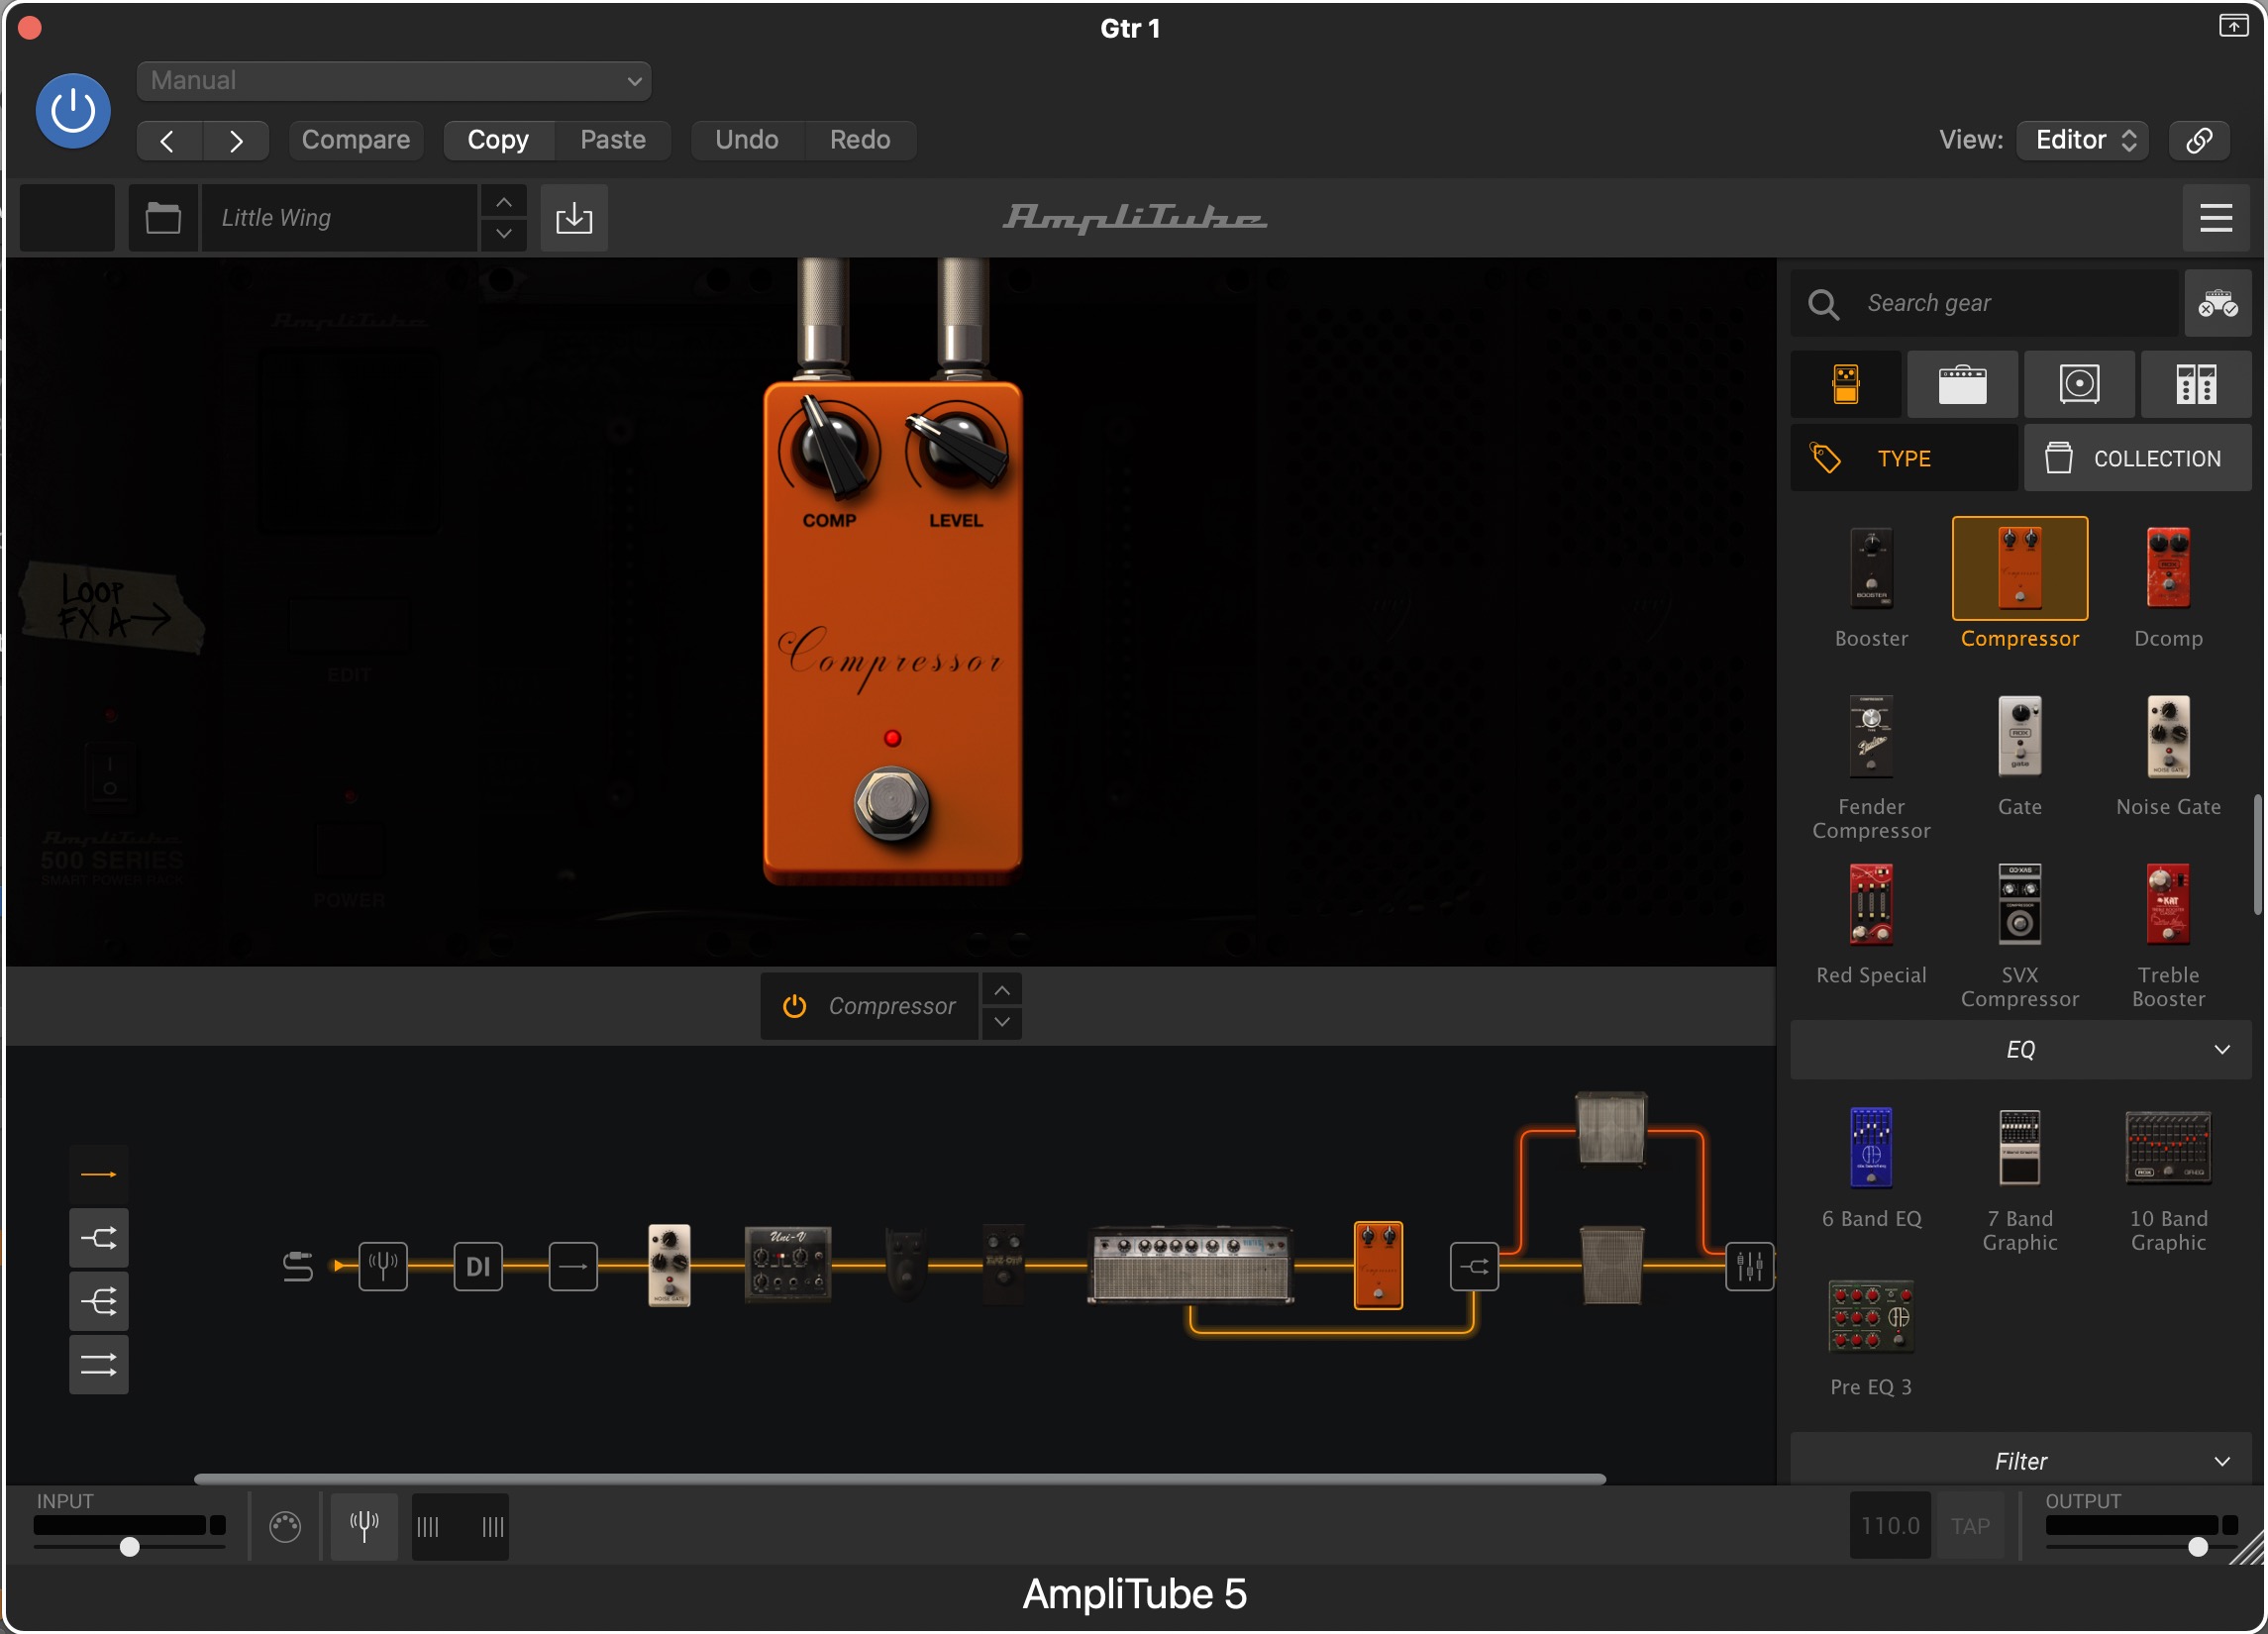Expand the Filter section

tap(2020, 1461)
